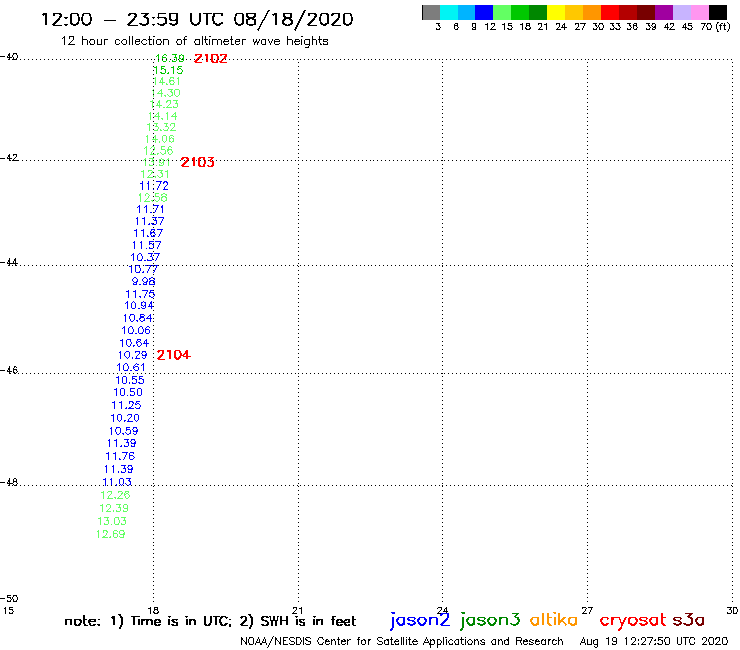740x650 pixels.
Task: Click the latitude axis label '-50'
Action: pyautogui.click(x=9, y=599)
